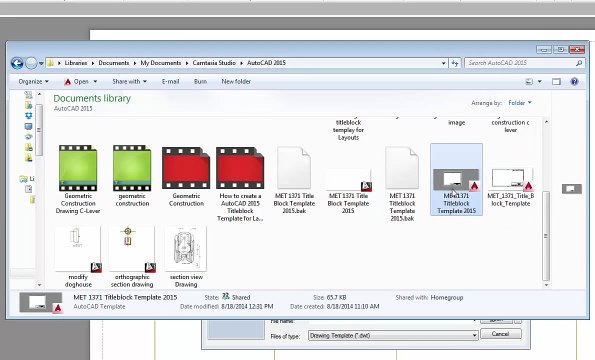
Task: Select the modify doghouse drawing file
Action: (78, 257)
